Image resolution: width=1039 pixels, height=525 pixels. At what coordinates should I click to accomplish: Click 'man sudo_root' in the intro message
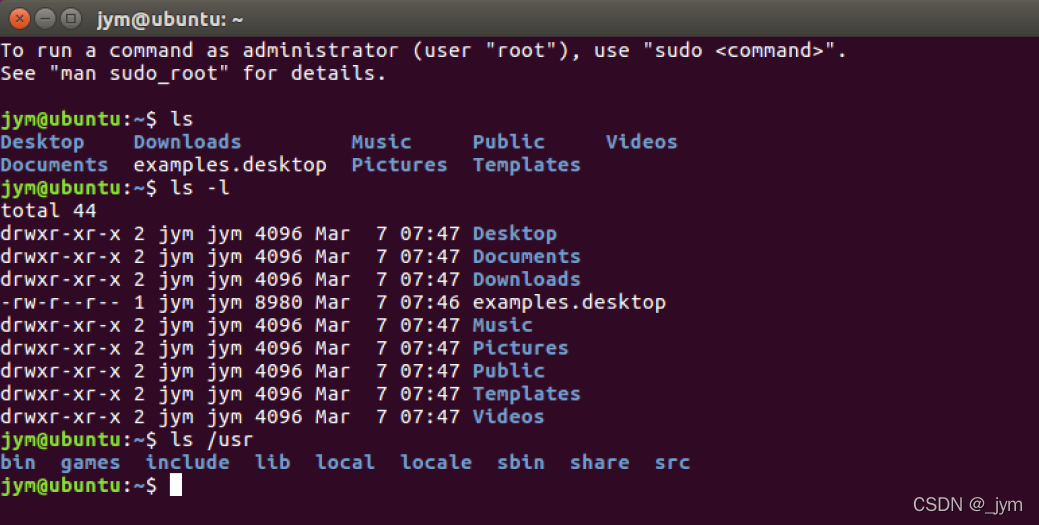point(139,74)
